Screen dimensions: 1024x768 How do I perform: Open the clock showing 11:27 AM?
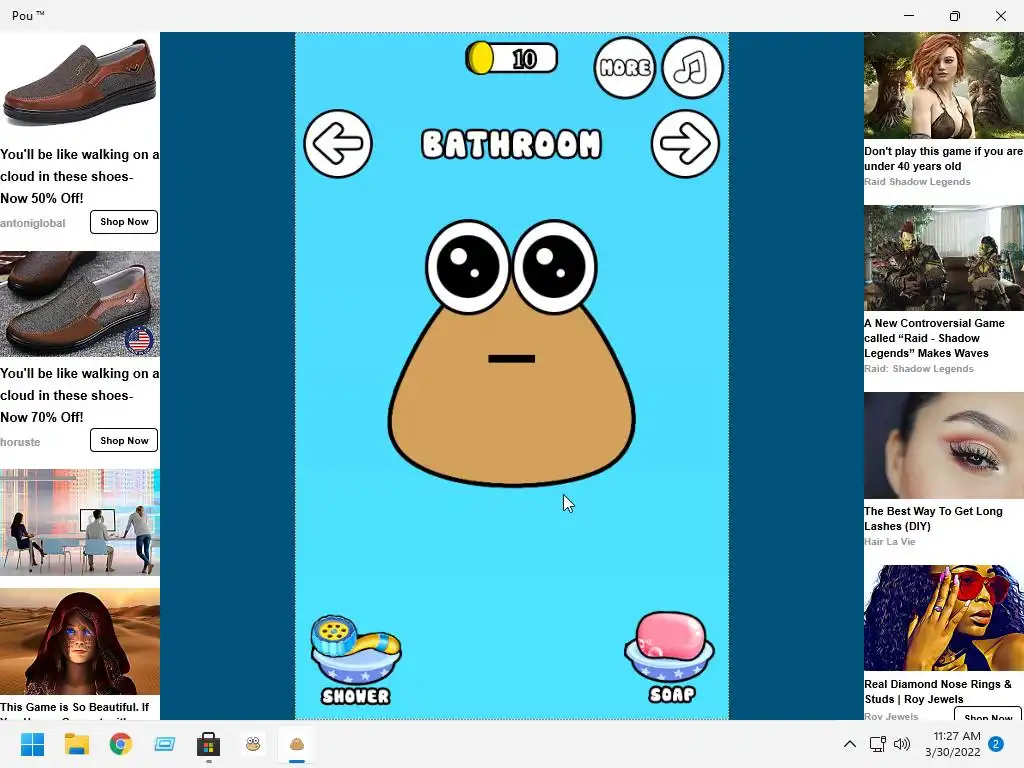pyautogui.click(x=953, y=744)
